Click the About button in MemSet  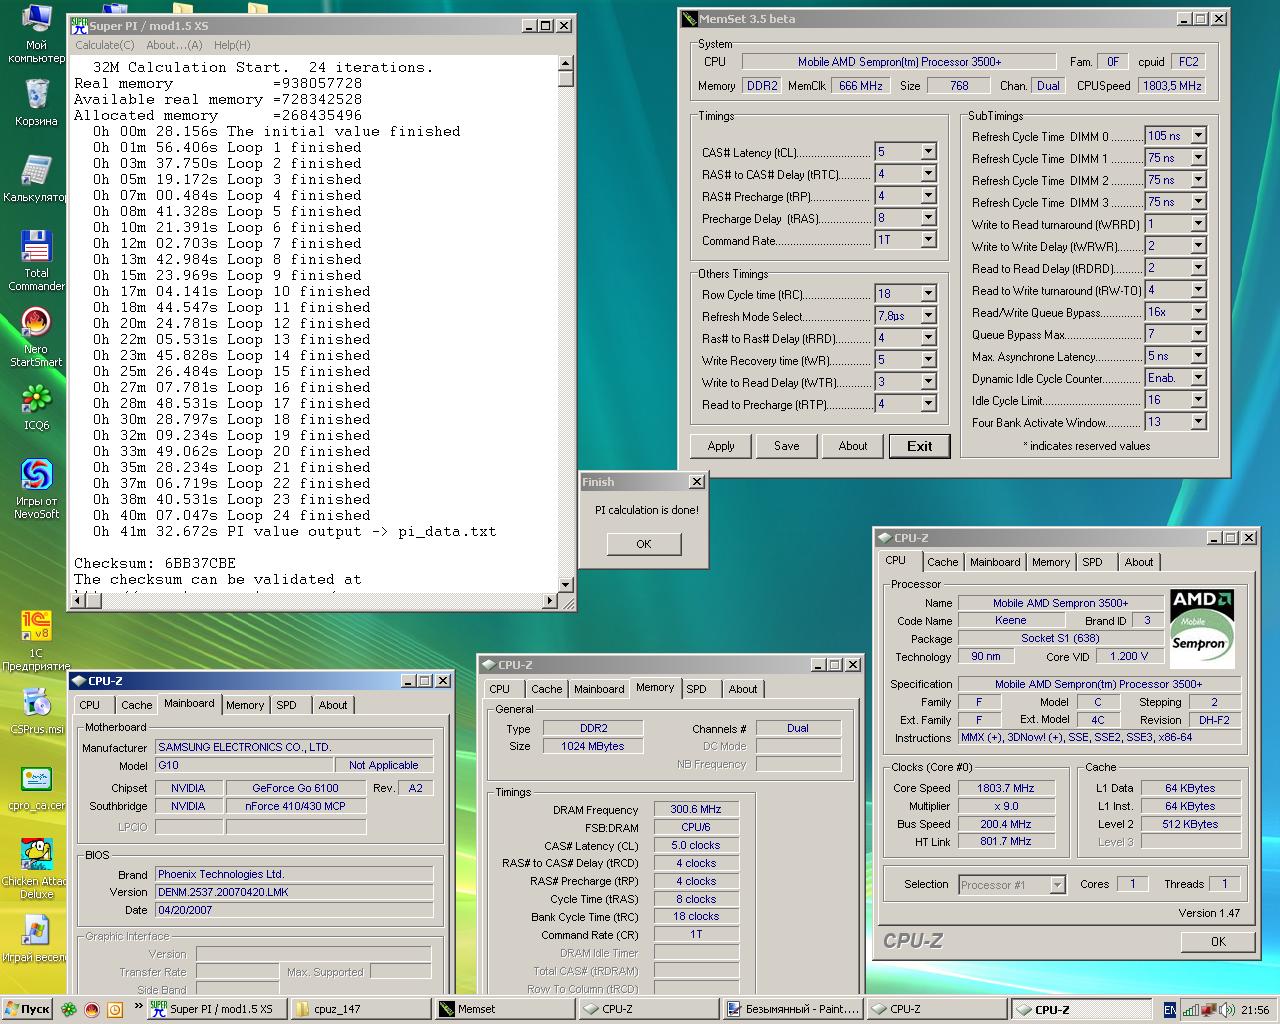pyautogui.click(x=853, y=446)
